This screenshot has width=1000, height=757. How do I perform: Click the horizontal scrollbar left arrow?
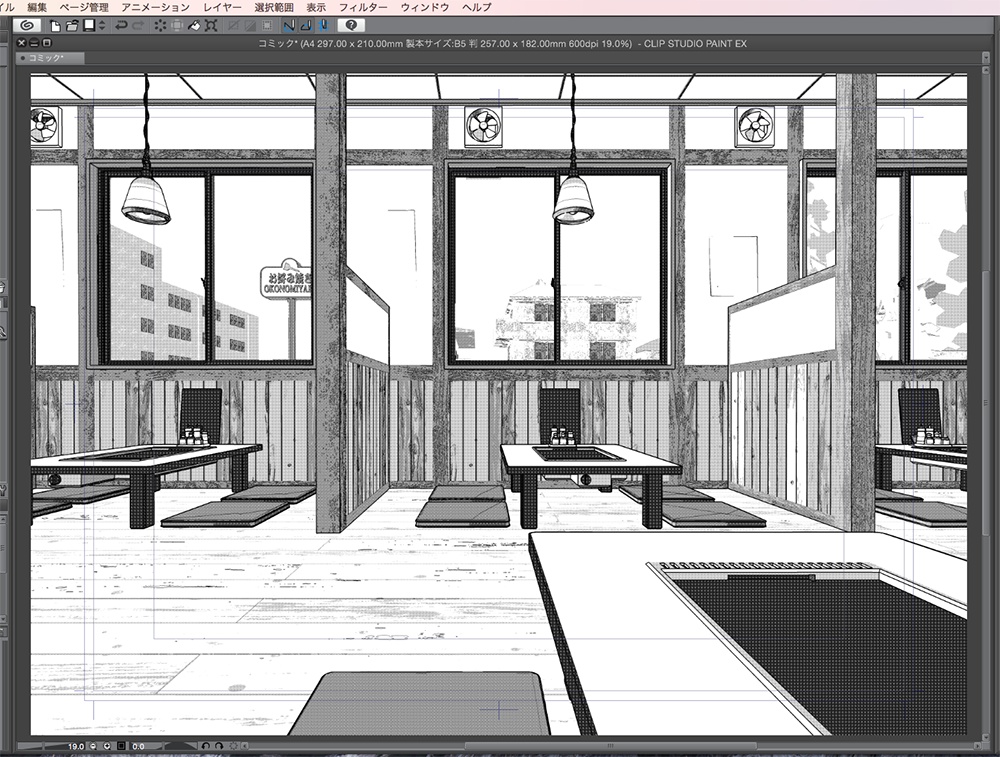(x=246, y=746)
